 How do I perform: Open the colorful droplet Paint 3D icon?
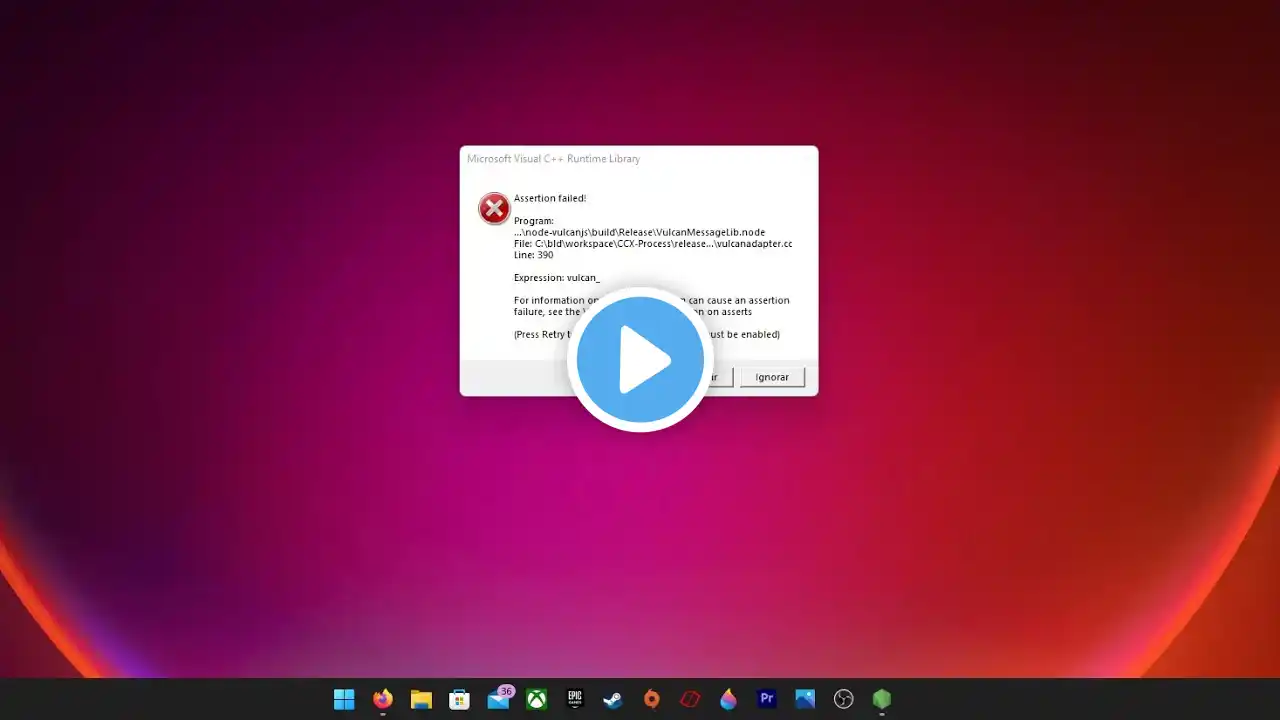coord(728,699)
